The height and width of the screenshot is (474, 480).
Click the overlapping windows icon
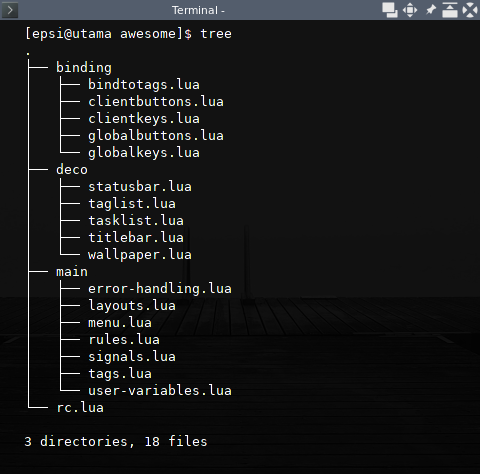tap(390, 10)
